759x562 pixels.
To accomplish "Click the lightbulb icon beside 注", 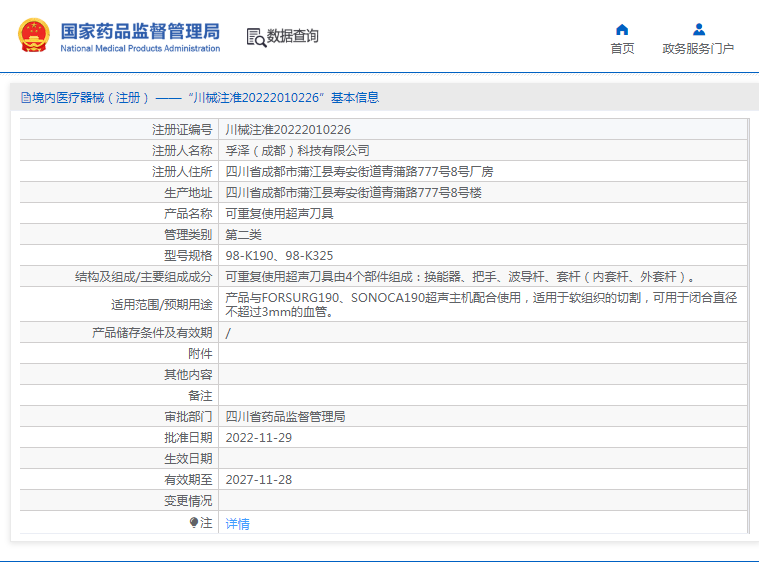I will (x=194, y=523).
